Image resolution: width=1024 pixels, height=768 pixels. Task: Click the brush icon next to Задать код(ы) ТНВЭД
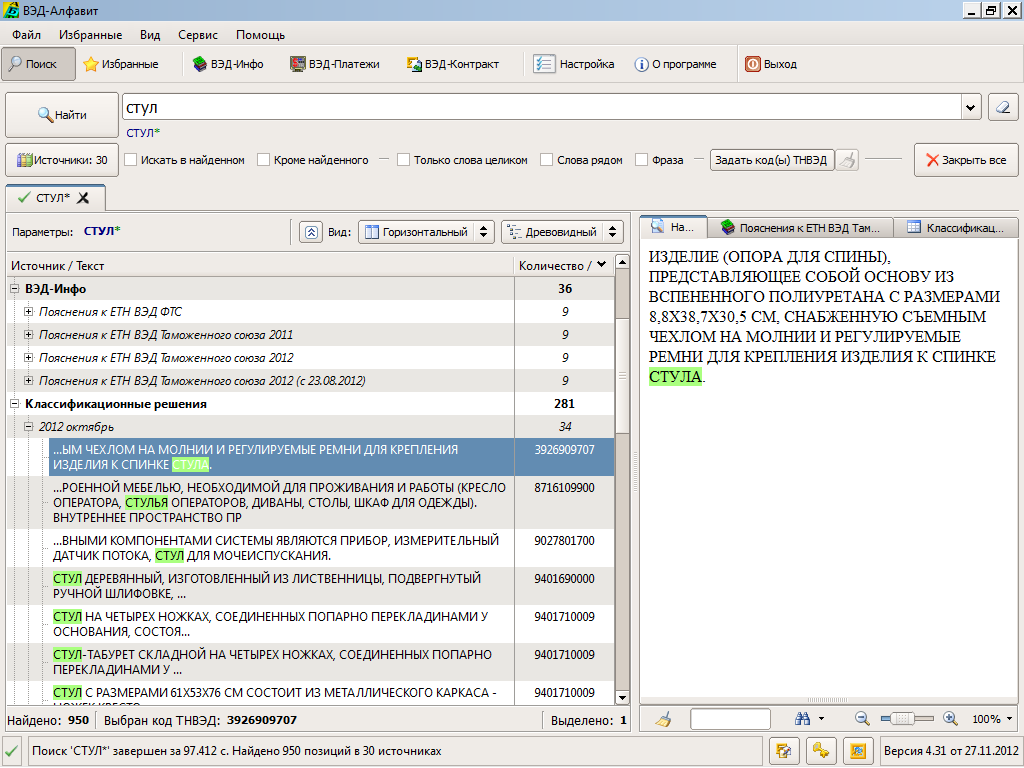coord(847,160)
